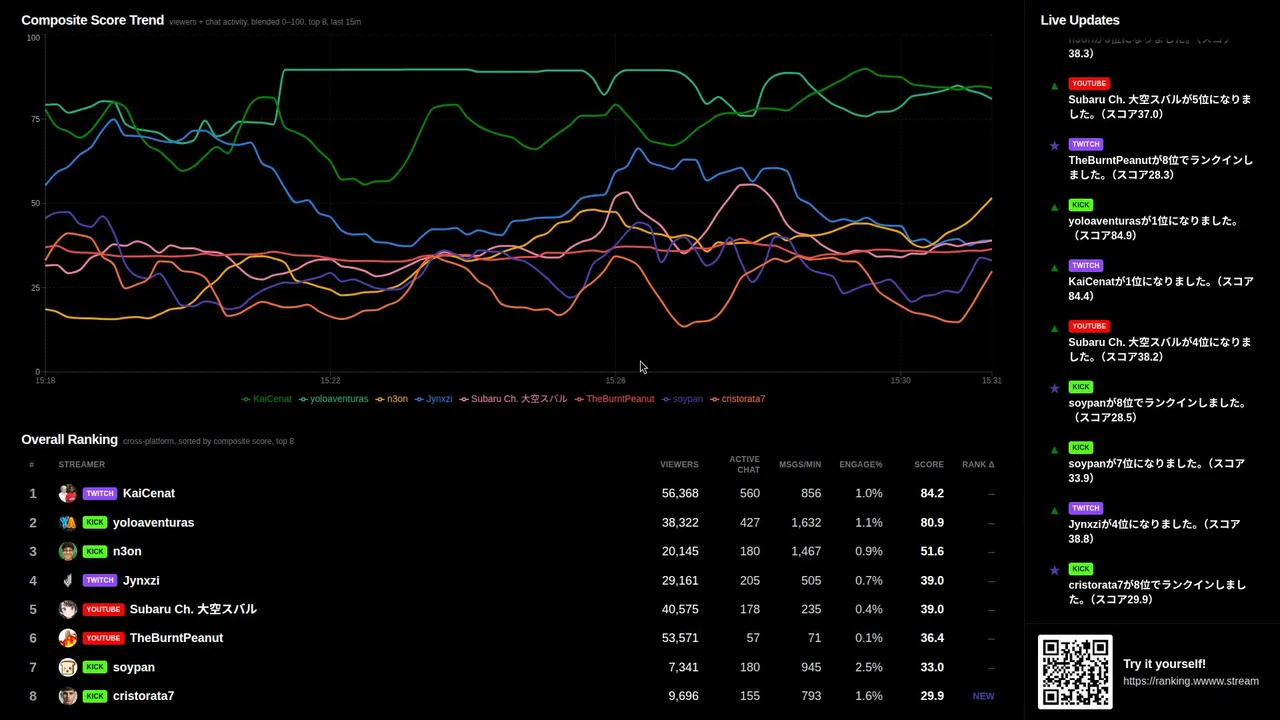
Task: Click the Subaru Ch. 5位 live update message
Action: click(1160, 107)
